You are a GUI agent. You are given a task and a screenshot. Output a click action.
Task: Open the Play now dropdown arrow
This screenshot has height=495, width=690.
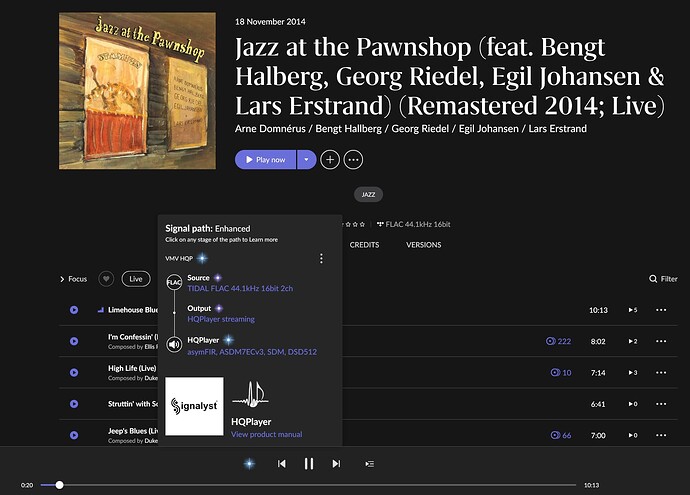[307, 160]
